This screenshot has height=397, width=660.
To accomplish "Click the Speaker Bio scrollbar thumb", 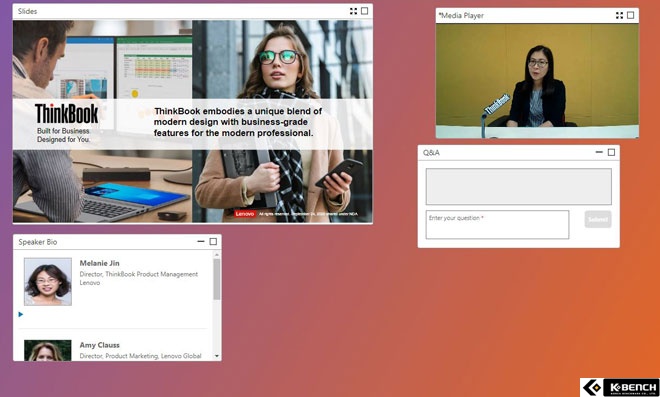I will (x=217, y=279).
